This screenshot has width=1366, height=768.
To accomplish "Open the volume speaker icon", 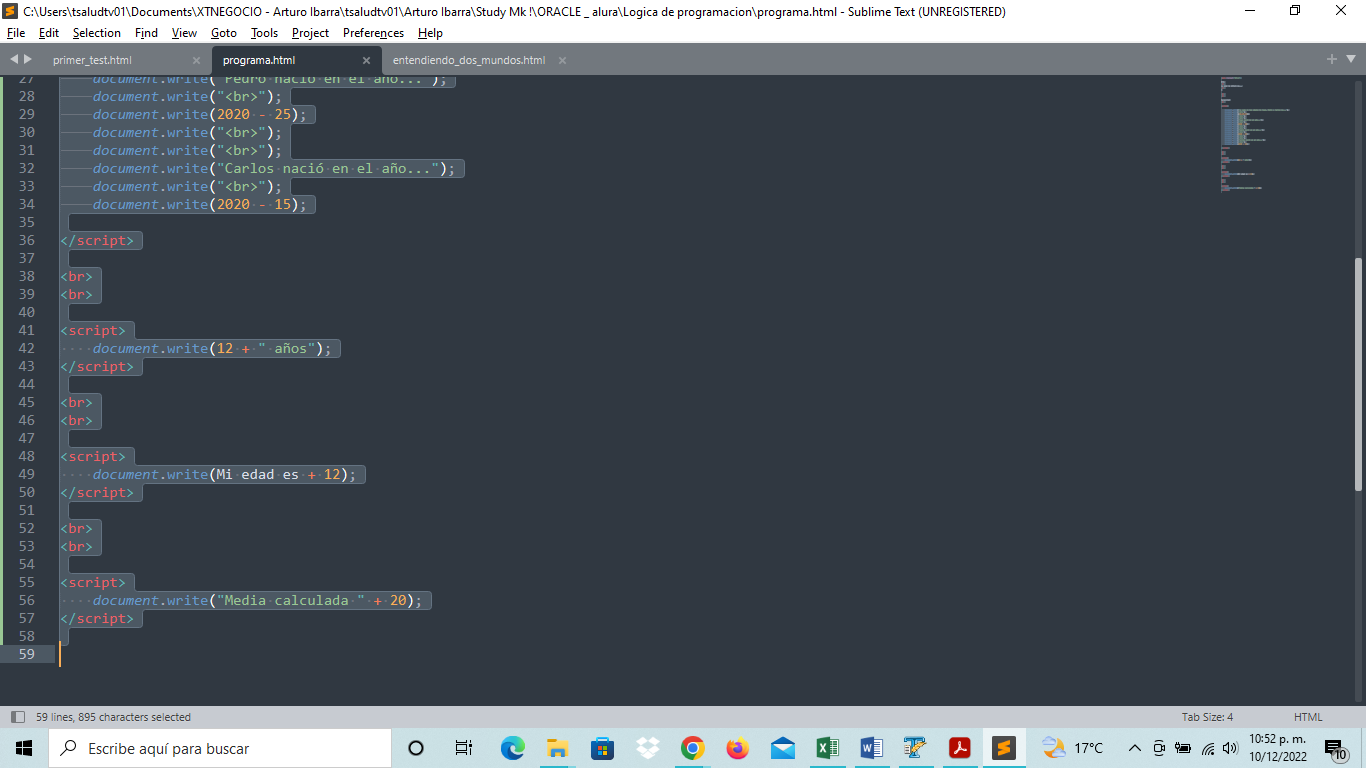I will point(1230,748).
